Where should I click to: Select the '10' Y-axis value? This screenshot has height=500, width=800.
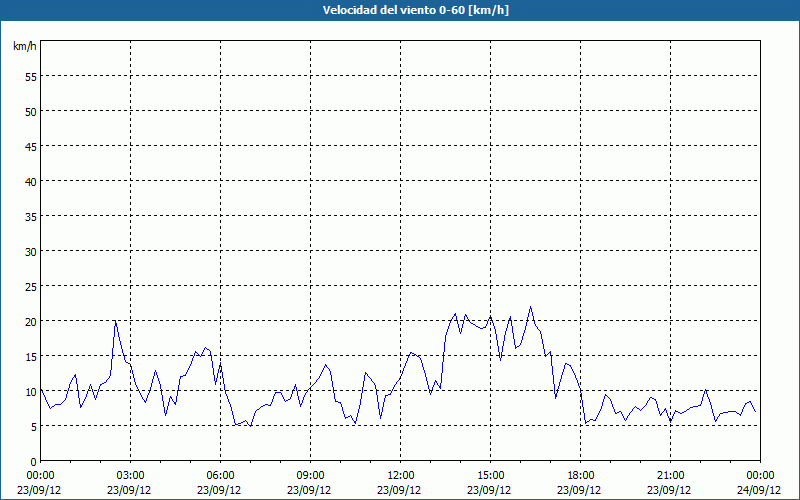pyautogui.click(x=31, y=392)
